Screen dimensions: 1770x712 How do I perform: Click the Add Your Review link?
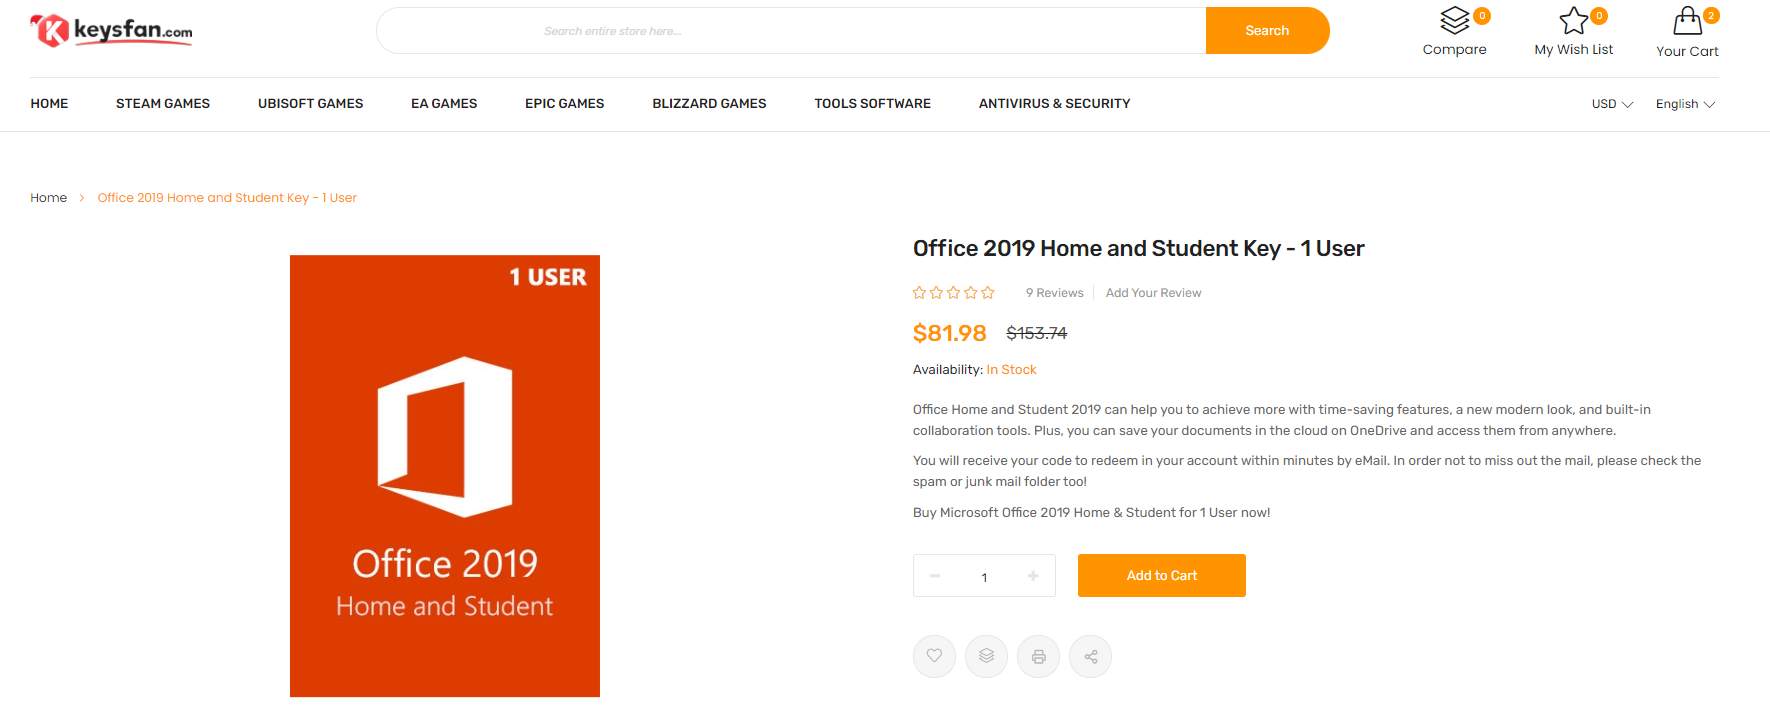click(1153, 293)
